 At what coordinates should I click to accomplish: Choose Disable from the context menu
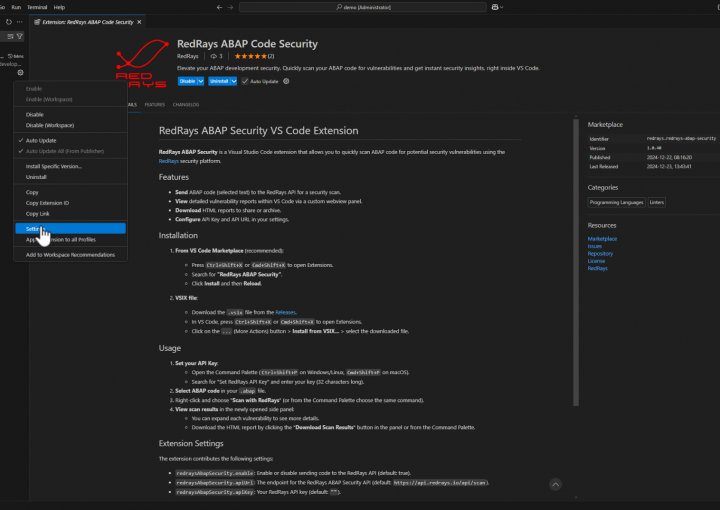click(70, 114)
